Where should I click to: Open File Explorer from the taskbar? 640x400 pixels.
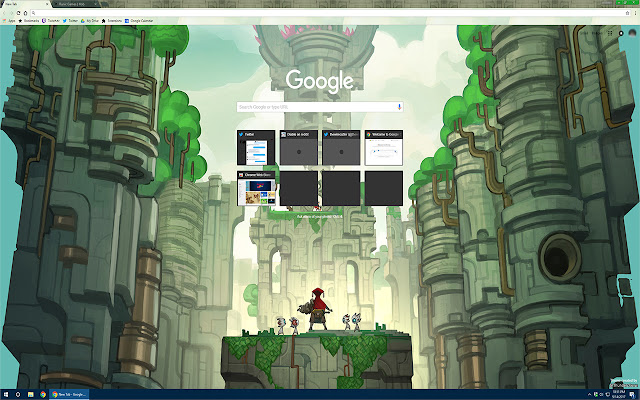tap(31, 395)
